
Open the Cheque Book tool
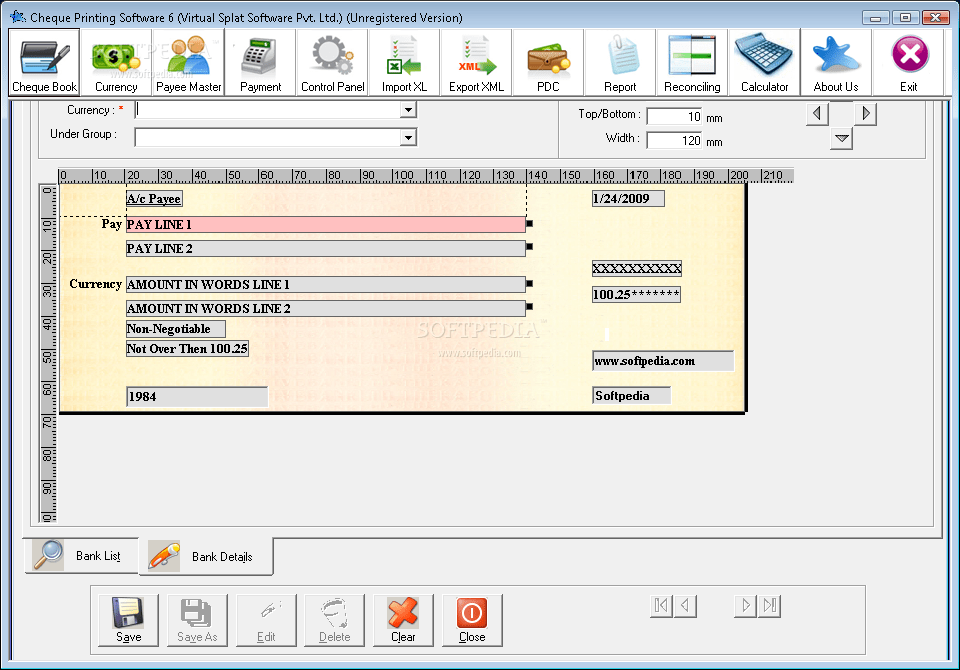point(43,60)
